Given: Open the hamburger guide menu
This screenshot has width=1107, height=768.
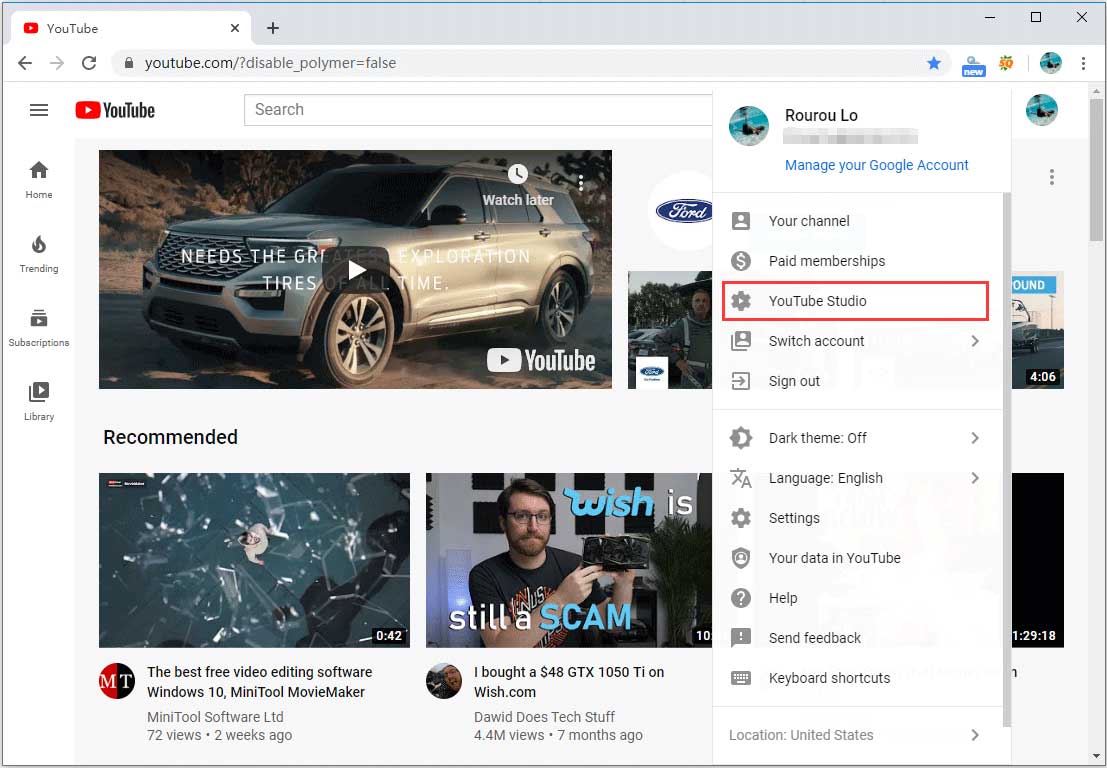Looking at the screenshot, I should click(x=39, y=110).
